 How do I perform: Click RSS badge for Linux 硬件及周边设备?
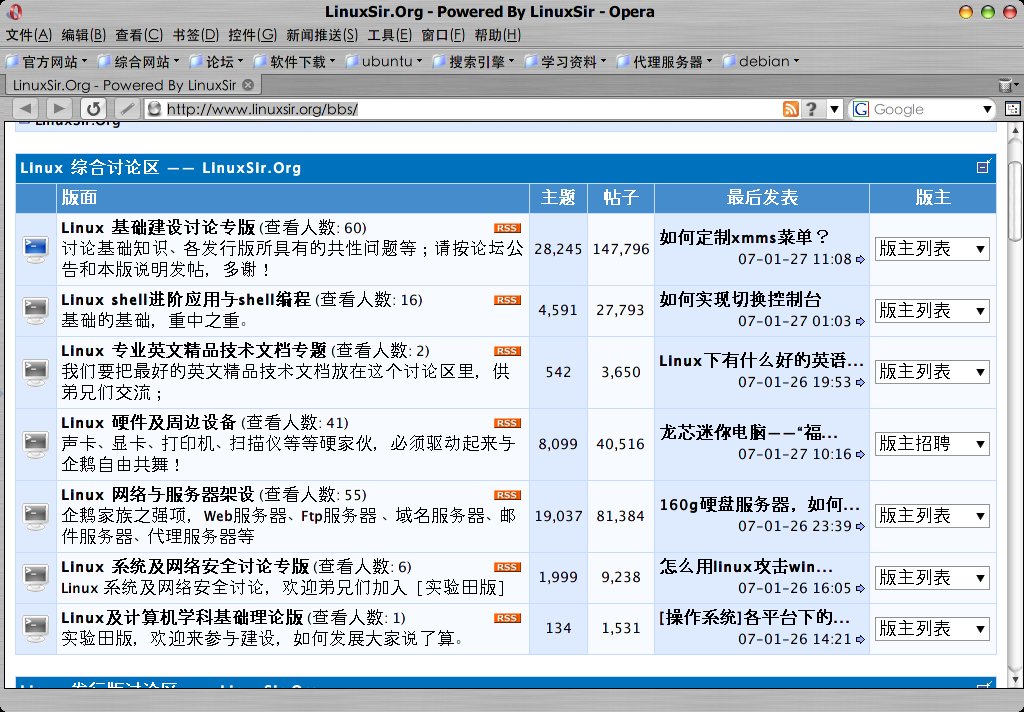[x=507, y=423]
